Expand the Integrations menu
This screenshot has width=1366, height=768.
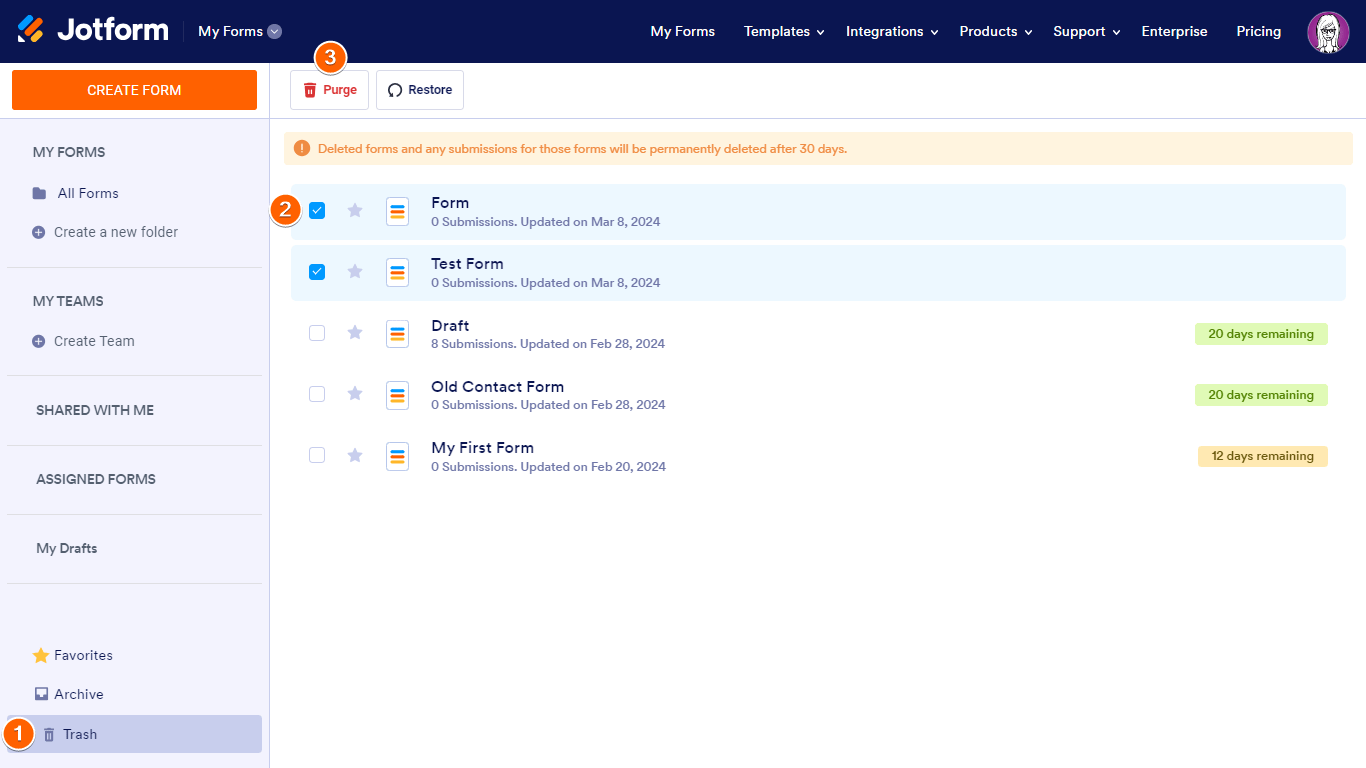click(x=891, y=31)
